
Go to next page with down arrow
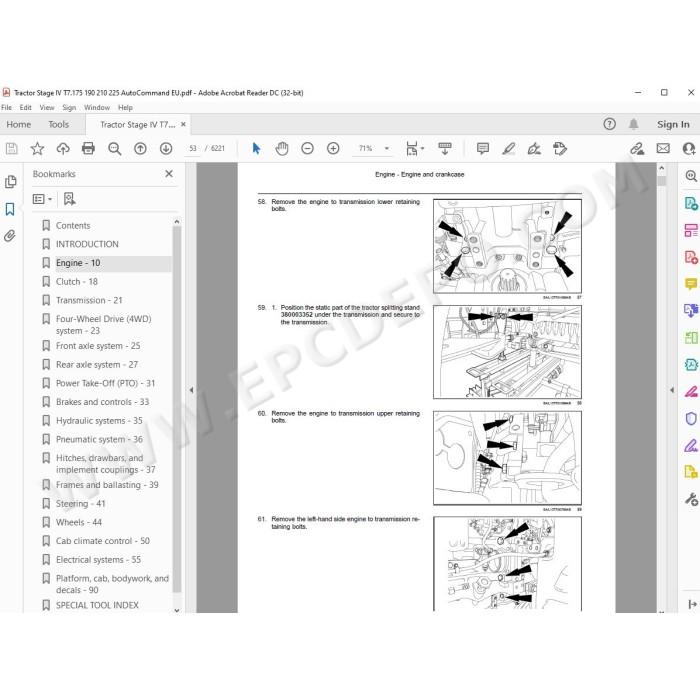[166, 148]
